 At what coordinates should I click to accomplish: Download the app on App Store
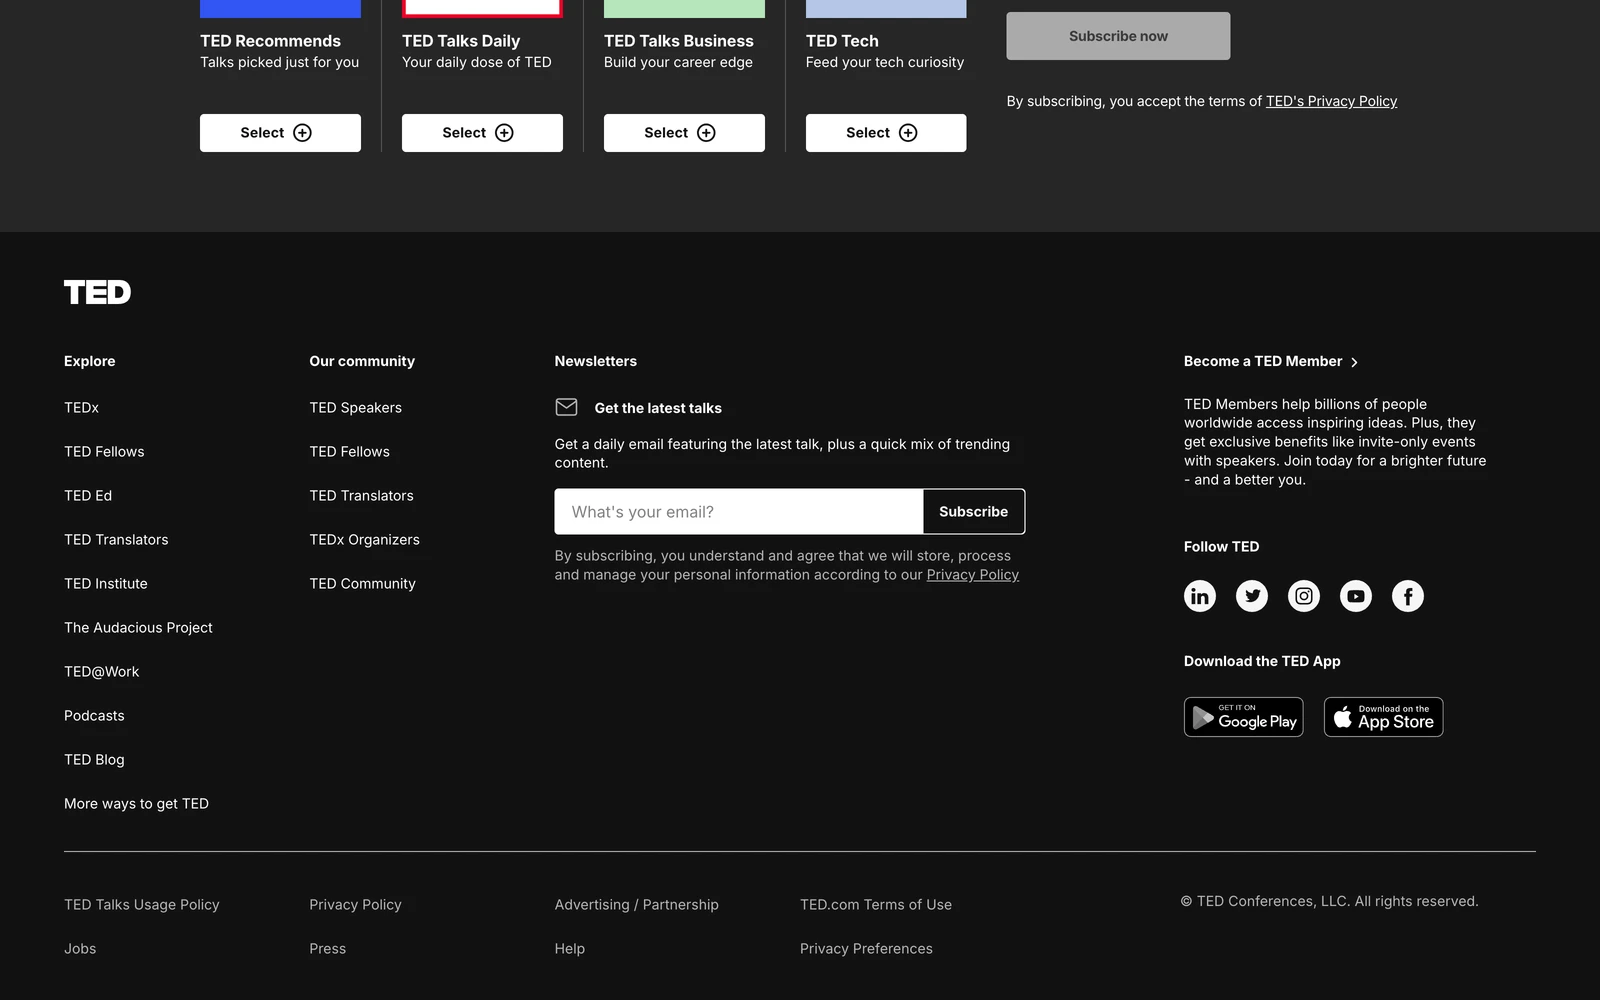click(1384, 717)
